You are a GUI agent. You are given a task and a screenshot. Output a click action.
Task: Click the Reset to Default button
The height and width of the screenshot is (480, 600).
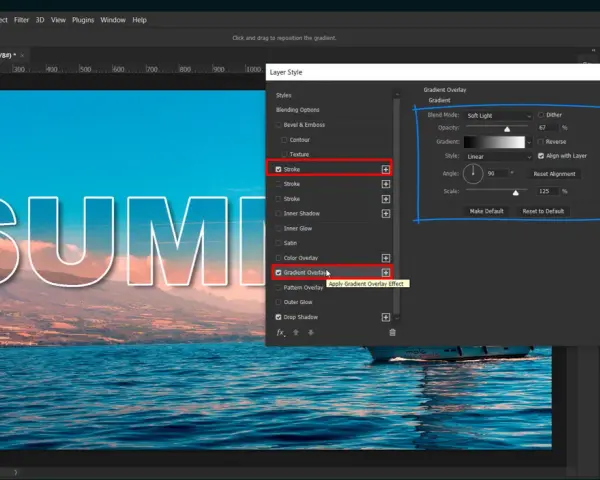pos(543,211)
